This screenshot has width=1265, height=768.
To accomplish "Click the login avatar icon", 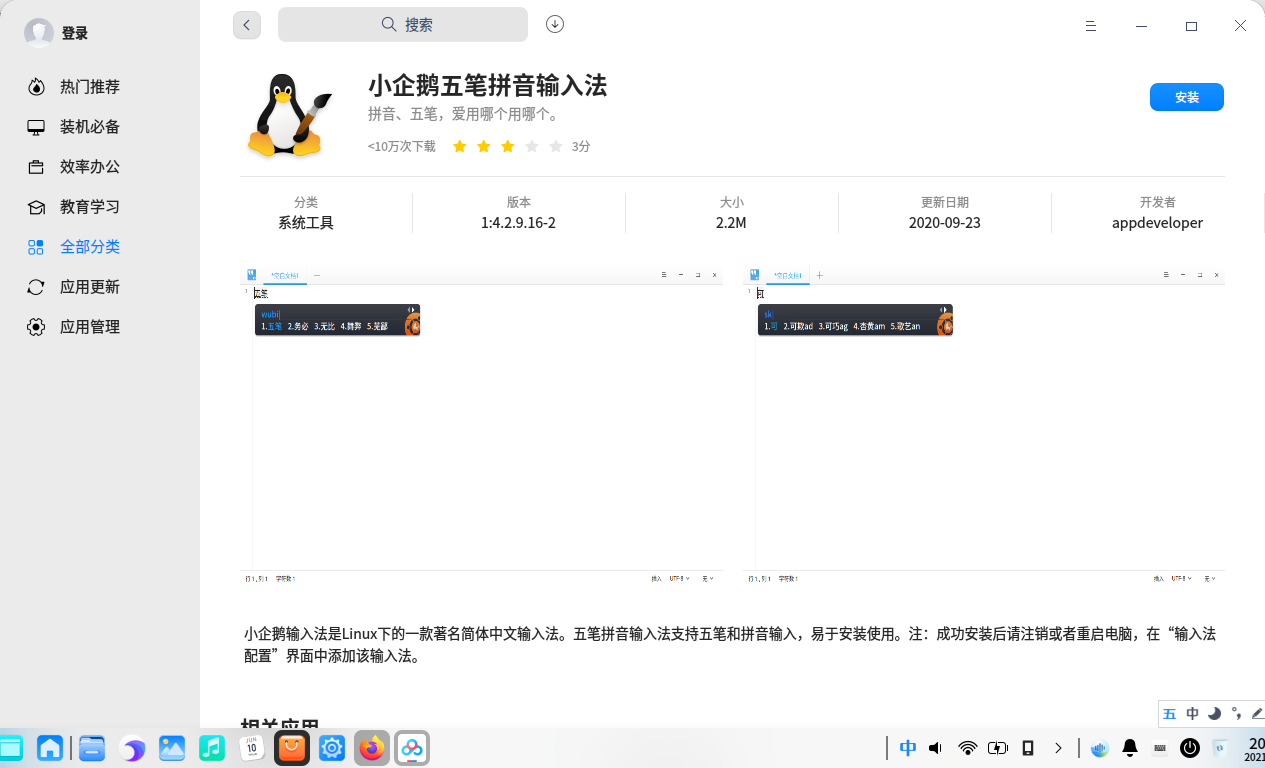I will click(x=39, y=33).
